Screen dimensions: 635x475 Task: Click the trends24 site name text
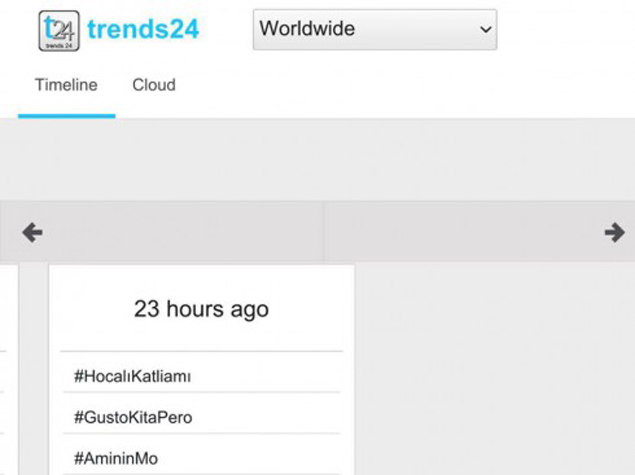(x=143, y=29)
